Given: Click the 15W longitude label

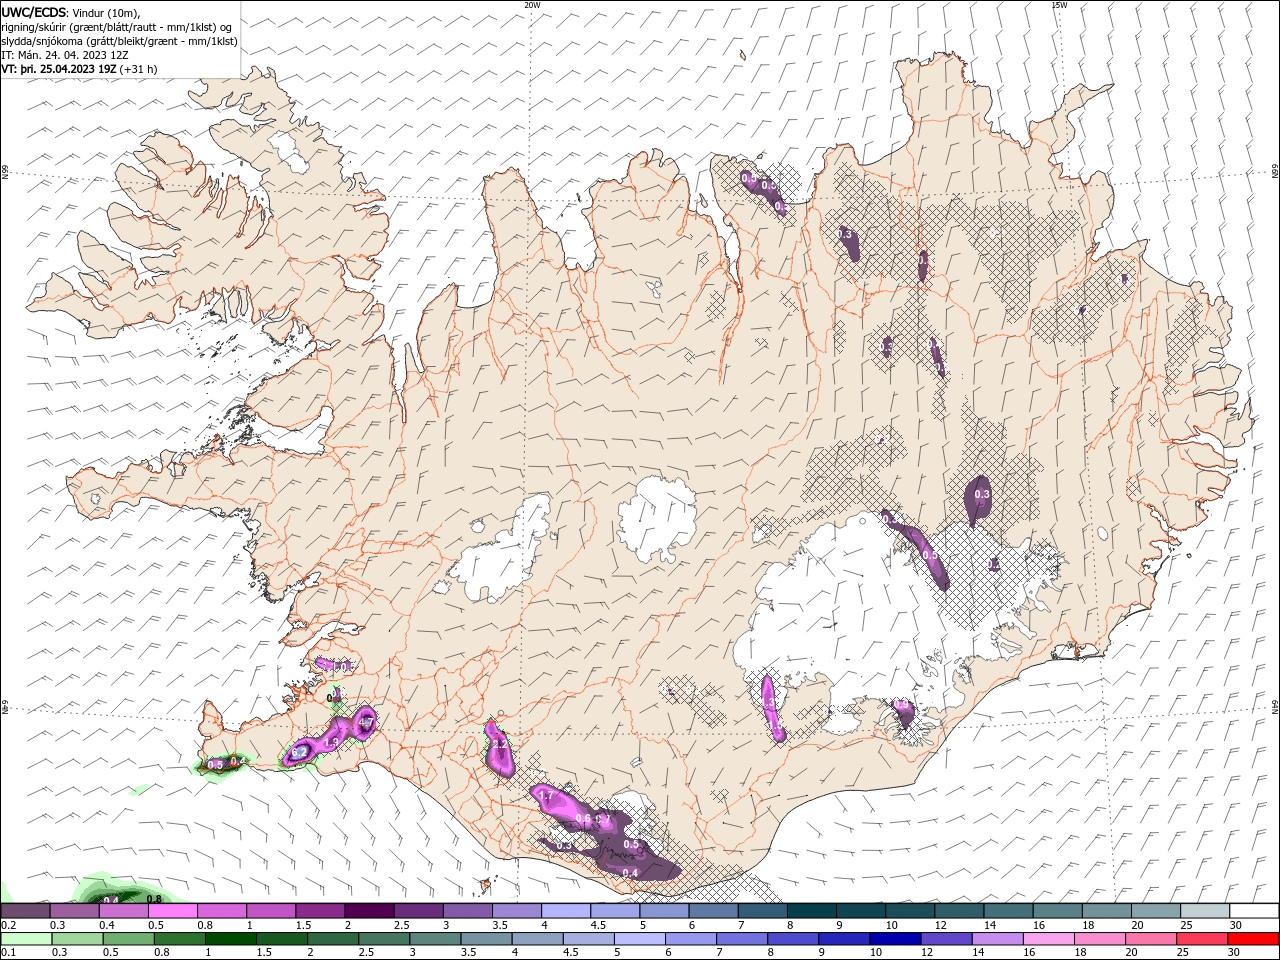Looking at the screenshot, I should (1059, 4).
